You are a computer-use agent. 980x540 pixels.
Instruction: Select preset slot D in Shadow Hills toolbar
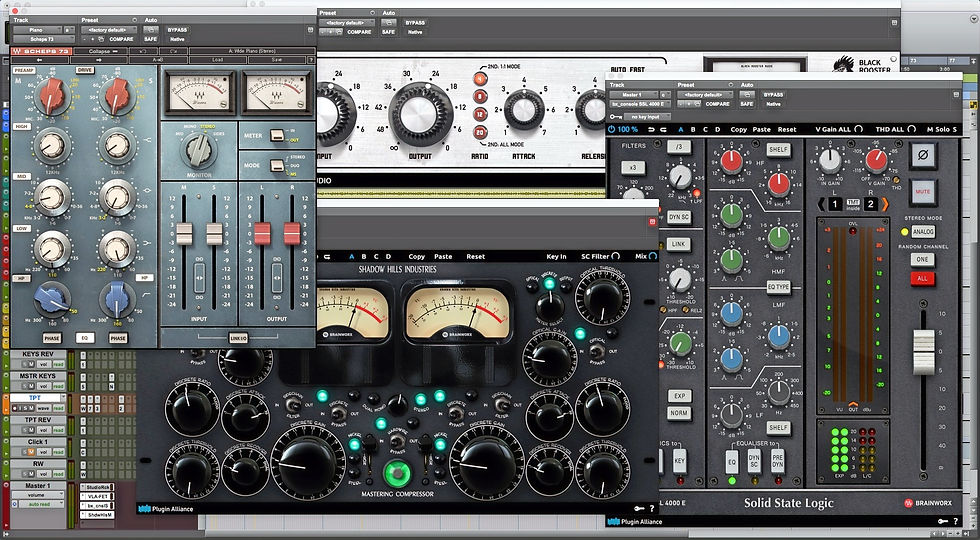(x=388, y=256)
